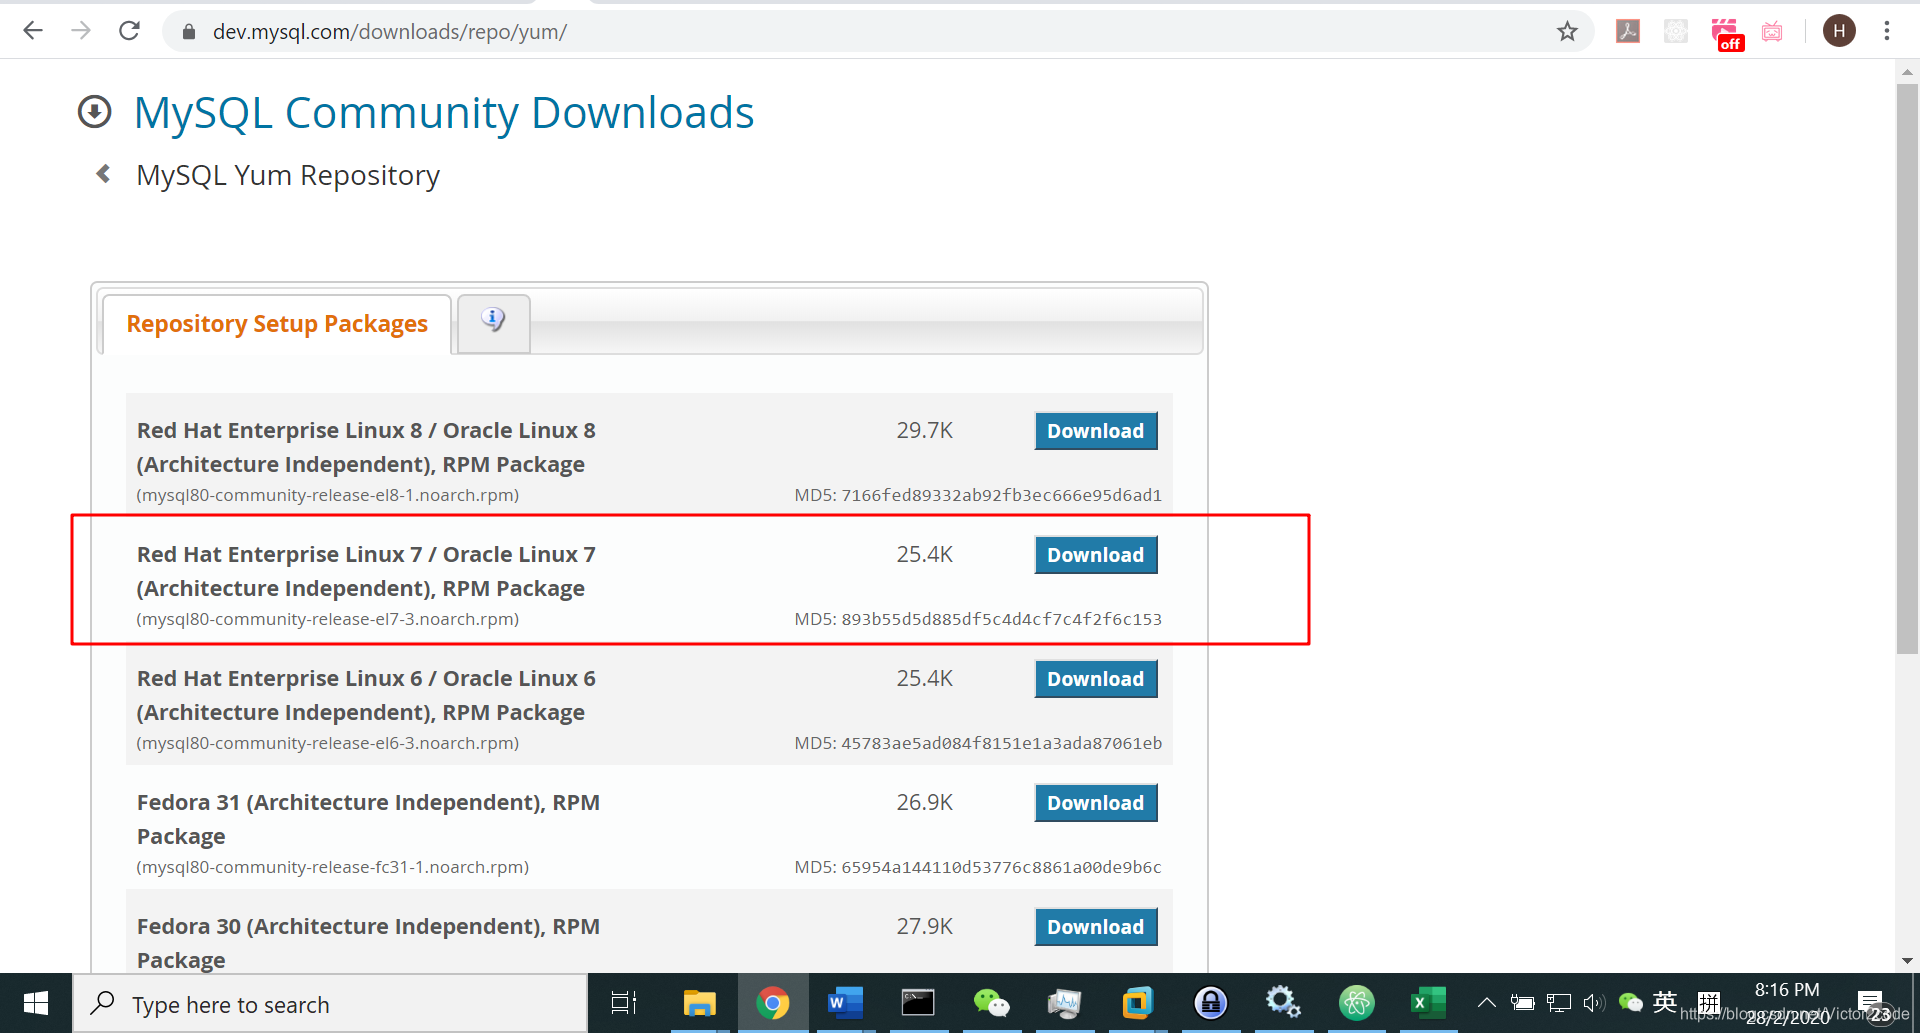Click the pink clapperboard 'off' extension

pyautogui.click(x=1727, y=33)
